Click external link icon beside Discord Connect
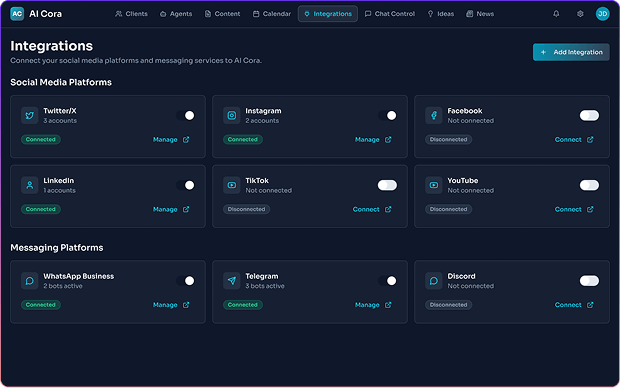Image resolution: width=620 pixels, height=388 pixels. point(590,305)
